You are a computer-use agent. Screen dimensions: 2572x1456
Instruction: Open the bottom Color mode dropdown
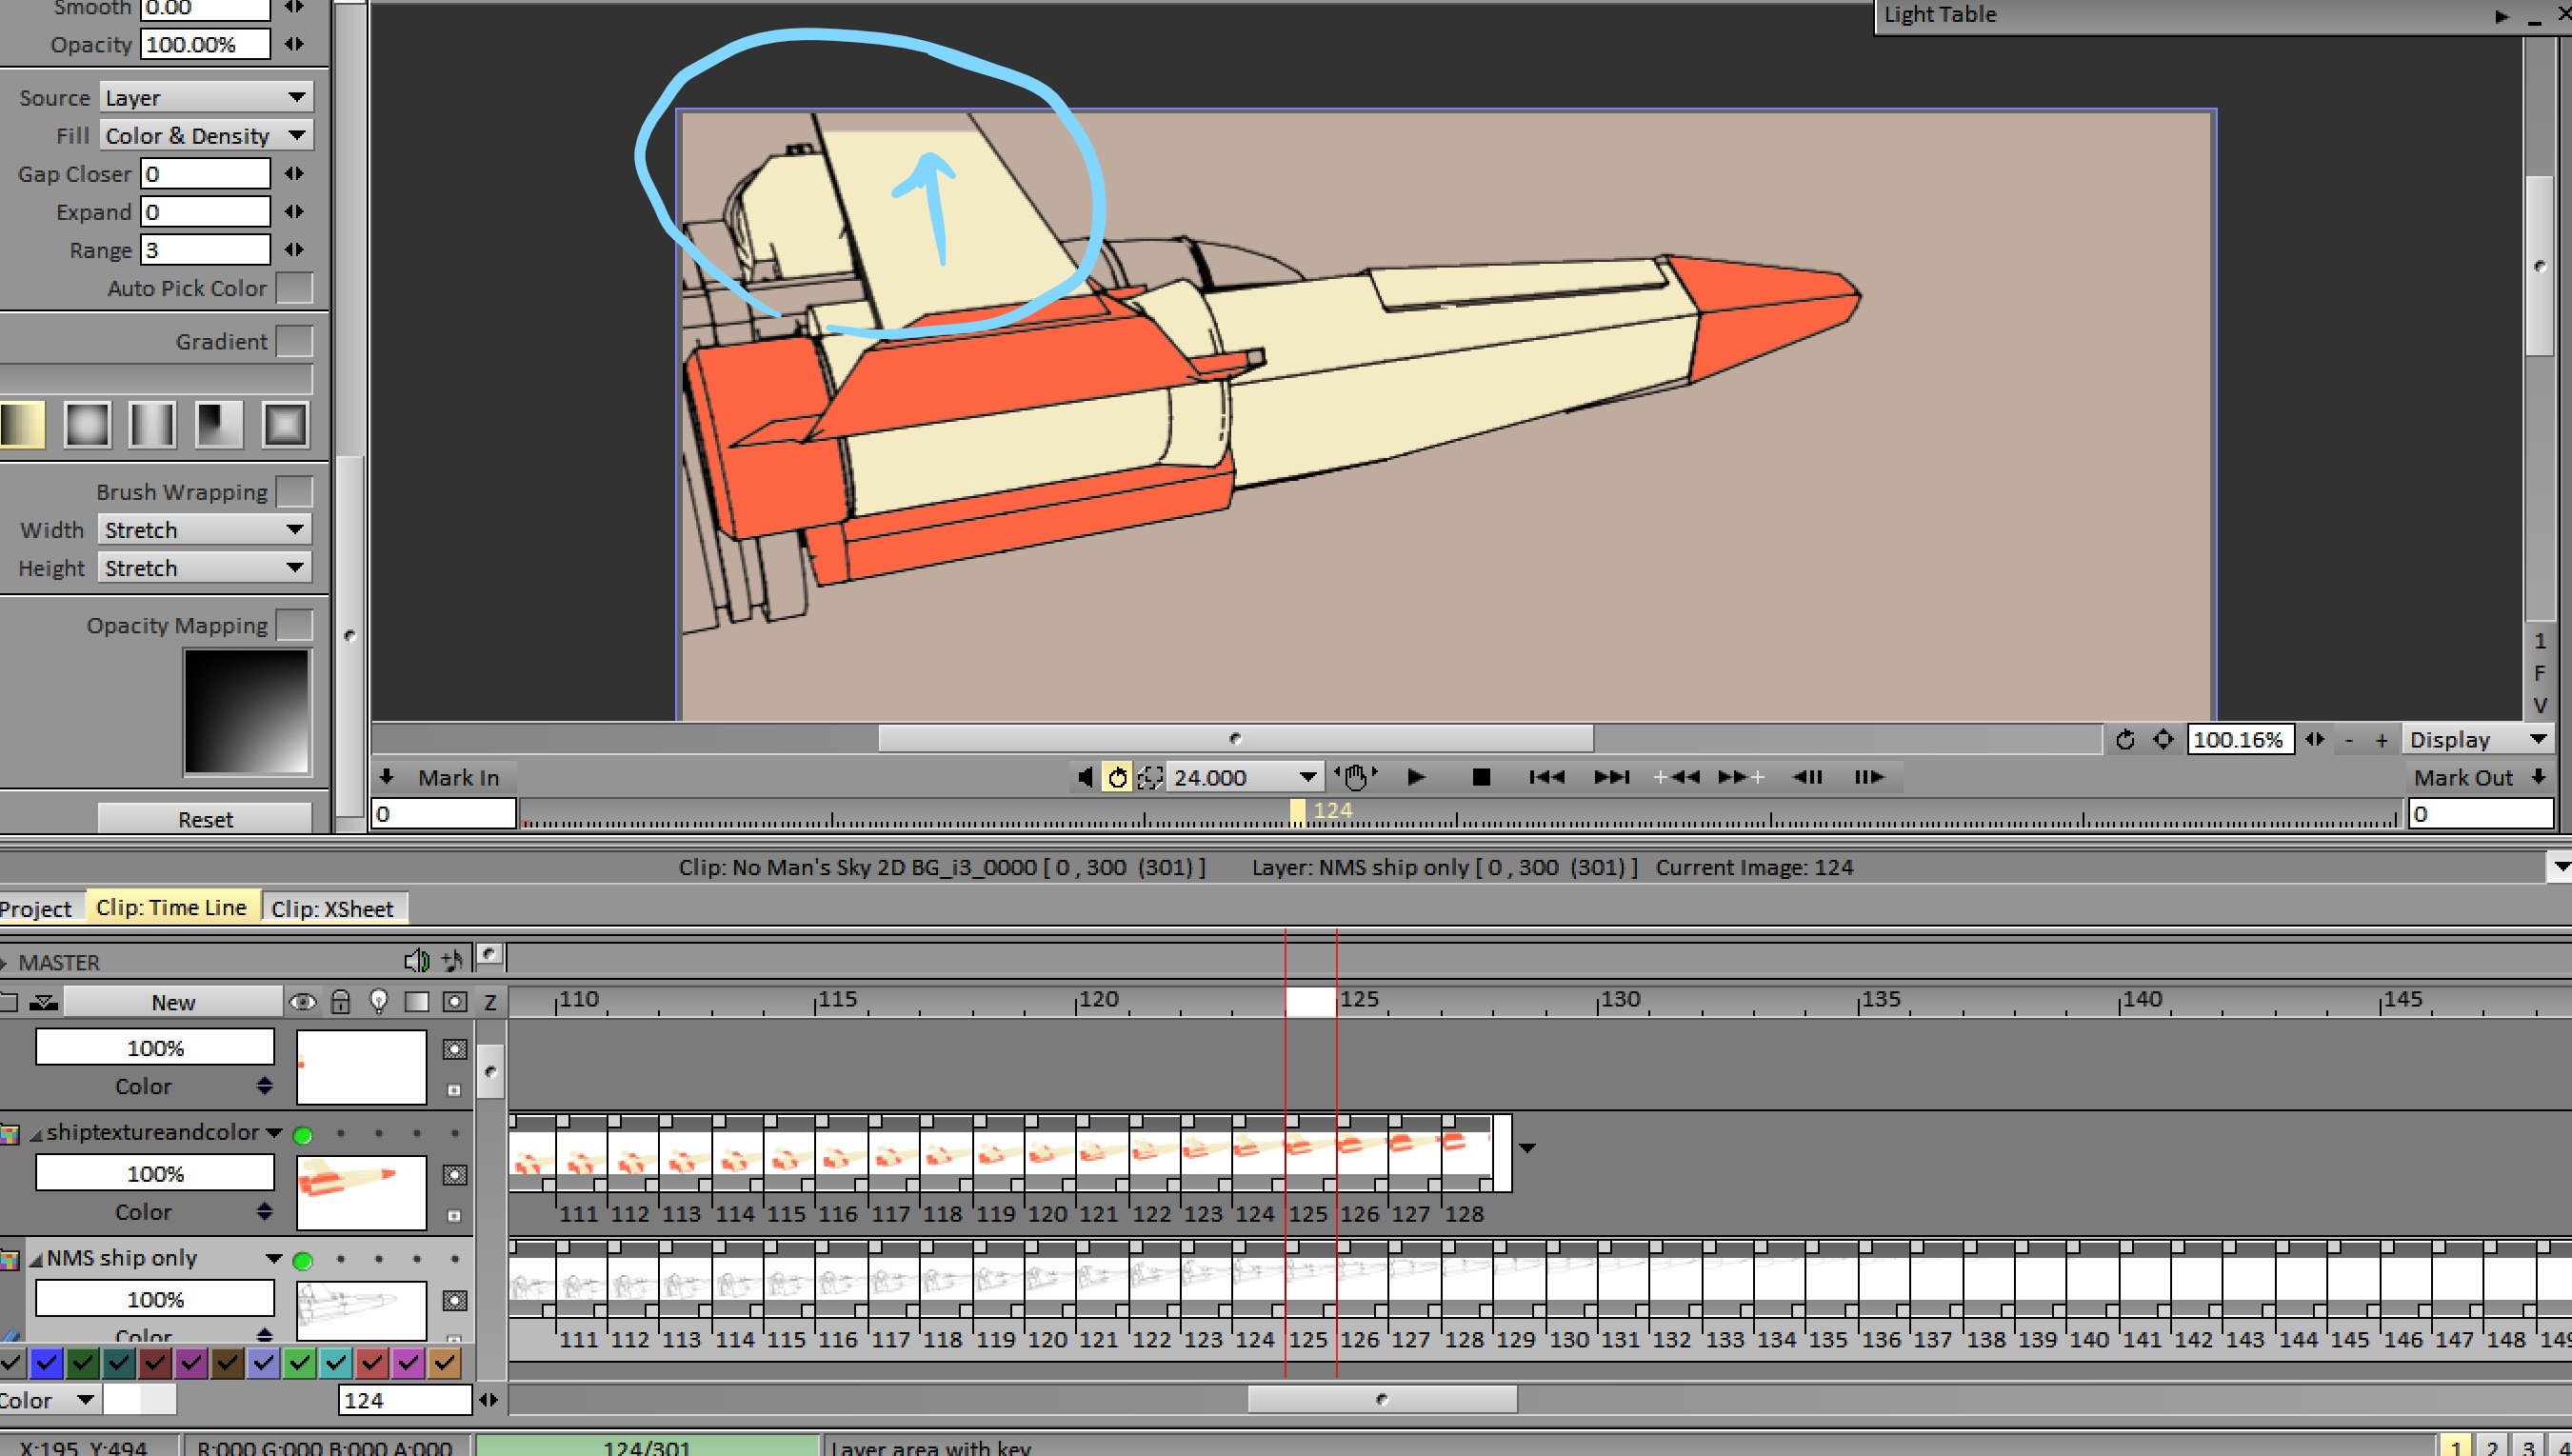click(50, 1399)
